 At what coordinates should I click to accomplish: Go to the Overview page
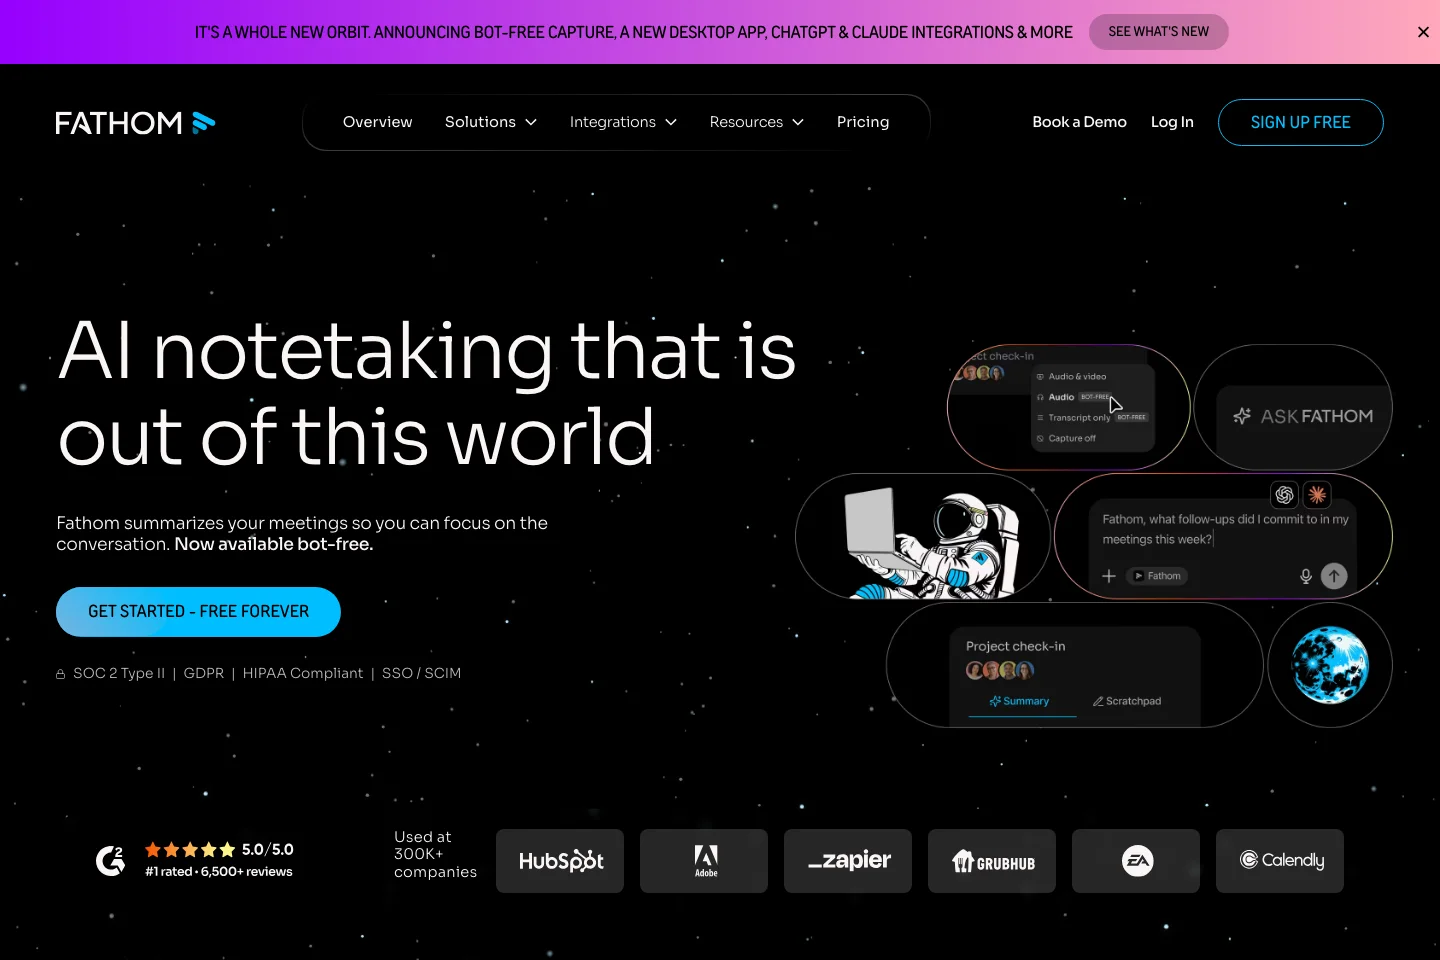378,122
